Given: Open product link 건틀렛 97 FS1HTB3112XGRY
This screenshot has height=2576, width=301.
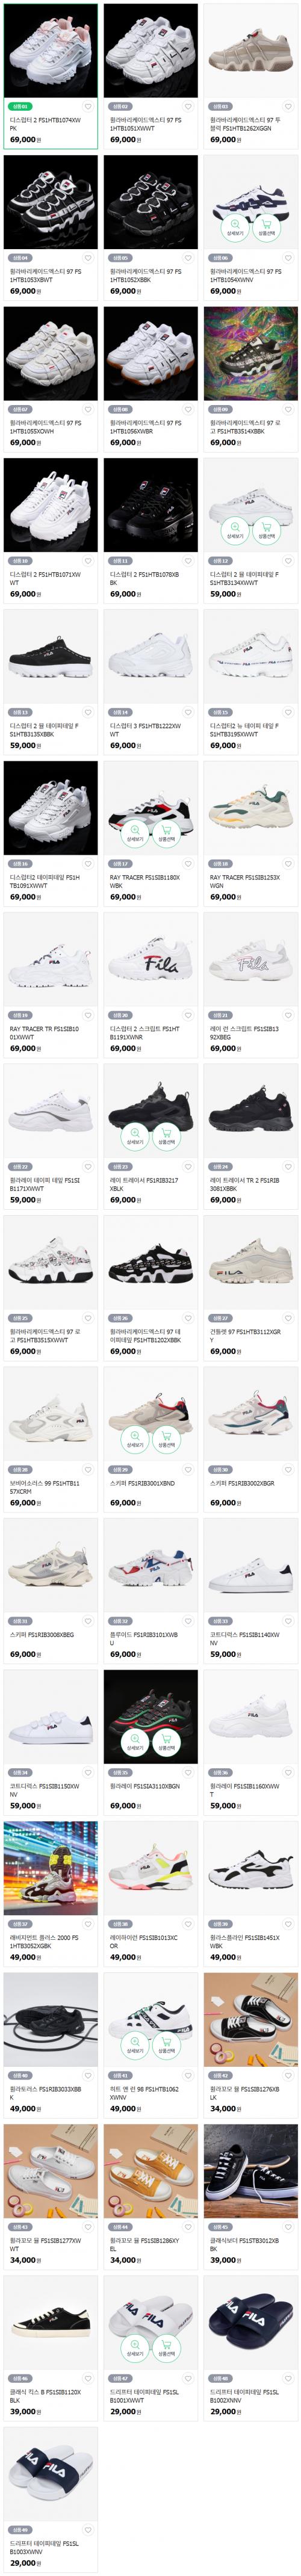Looking at the screenshot, I should (245, 1336).
